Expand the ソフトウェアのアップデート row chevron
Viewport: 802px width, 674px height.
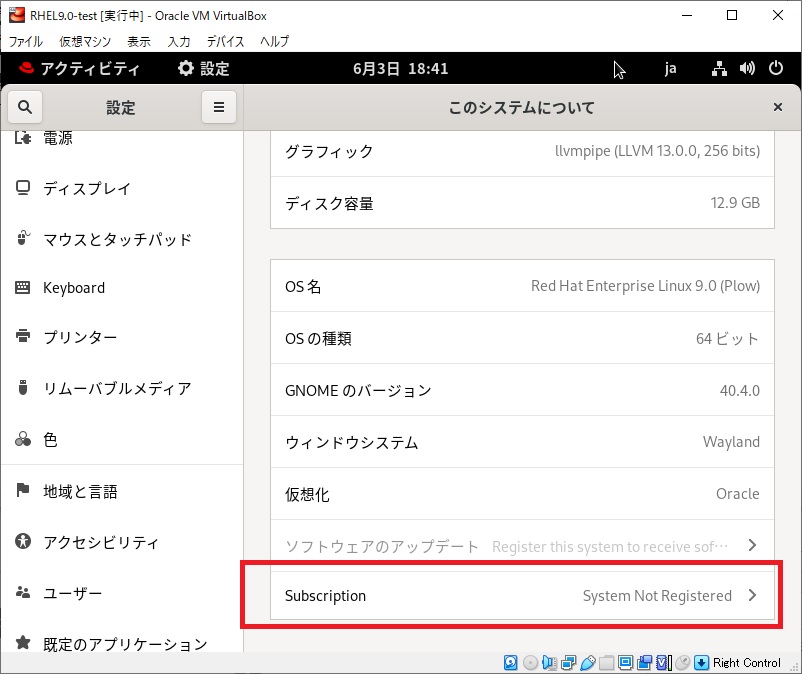[752, 545]
